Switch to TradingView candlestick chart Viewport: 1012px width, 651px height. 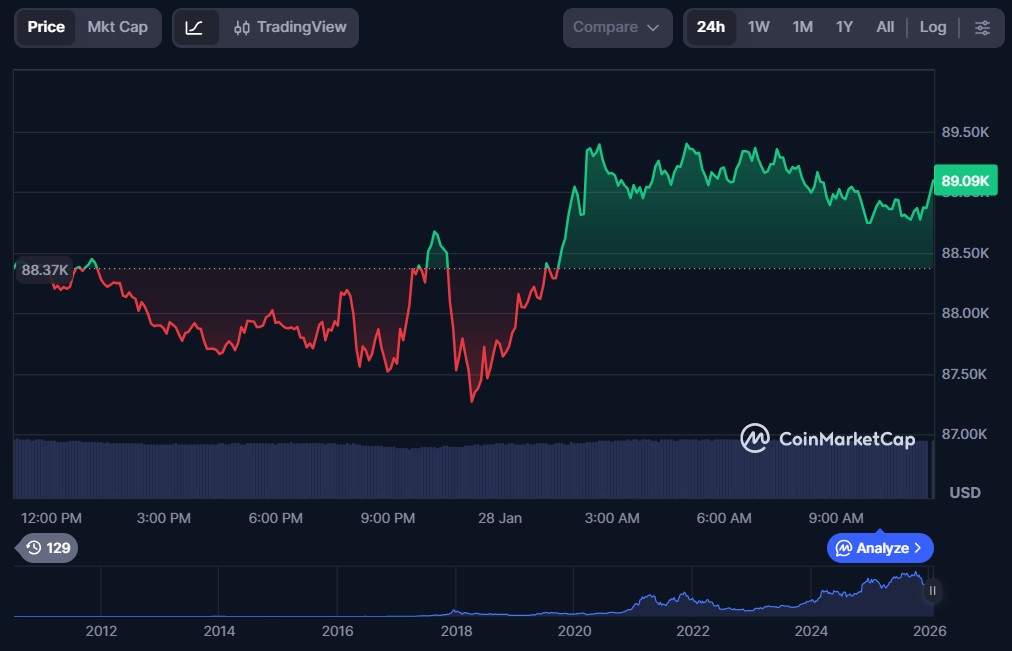point(290,28)
